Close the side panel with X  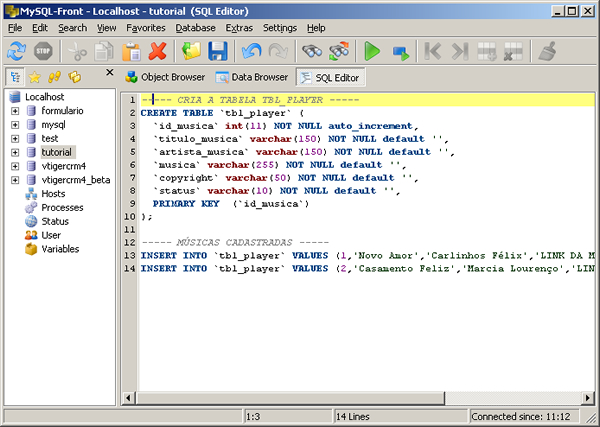[110, 72]
